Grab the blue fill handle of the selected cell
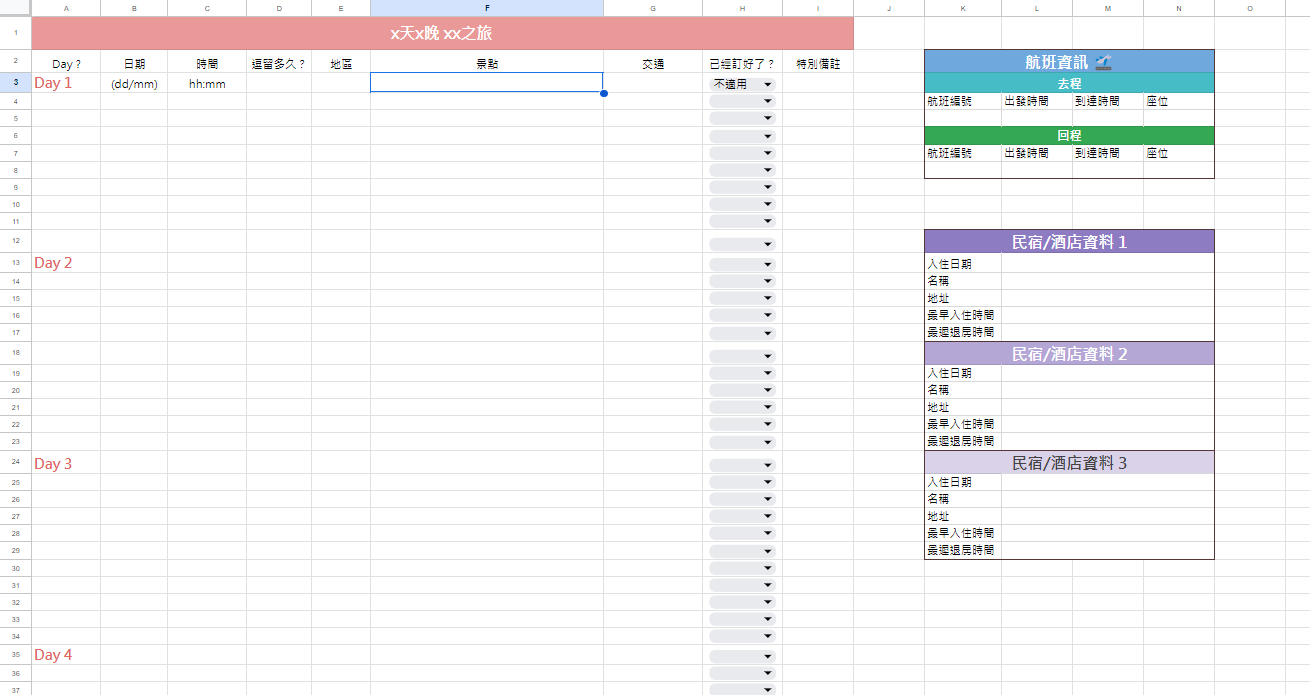Screen dimensions: 1310x695 point(604,93)
